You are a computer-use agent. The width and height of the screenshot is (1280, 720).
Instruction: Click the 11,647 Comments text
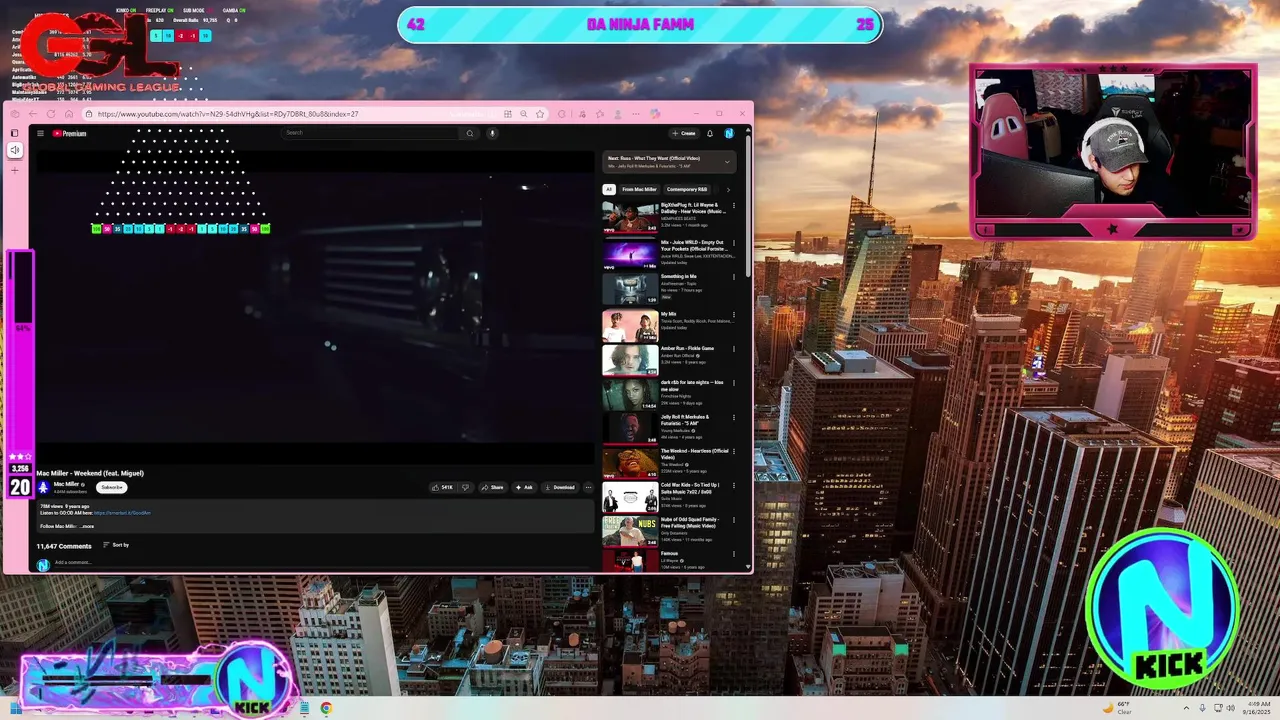click(x=64, y=546)
